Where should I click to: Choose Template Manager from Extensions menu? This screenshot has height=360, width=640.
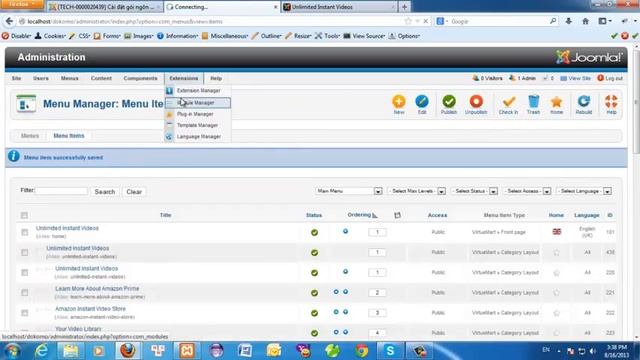[198, 125]
